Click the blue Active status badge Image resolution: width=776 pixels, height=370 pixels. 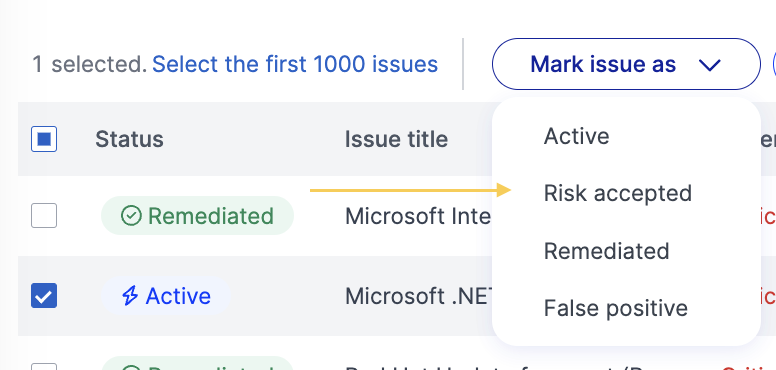[x=166, y=296]
